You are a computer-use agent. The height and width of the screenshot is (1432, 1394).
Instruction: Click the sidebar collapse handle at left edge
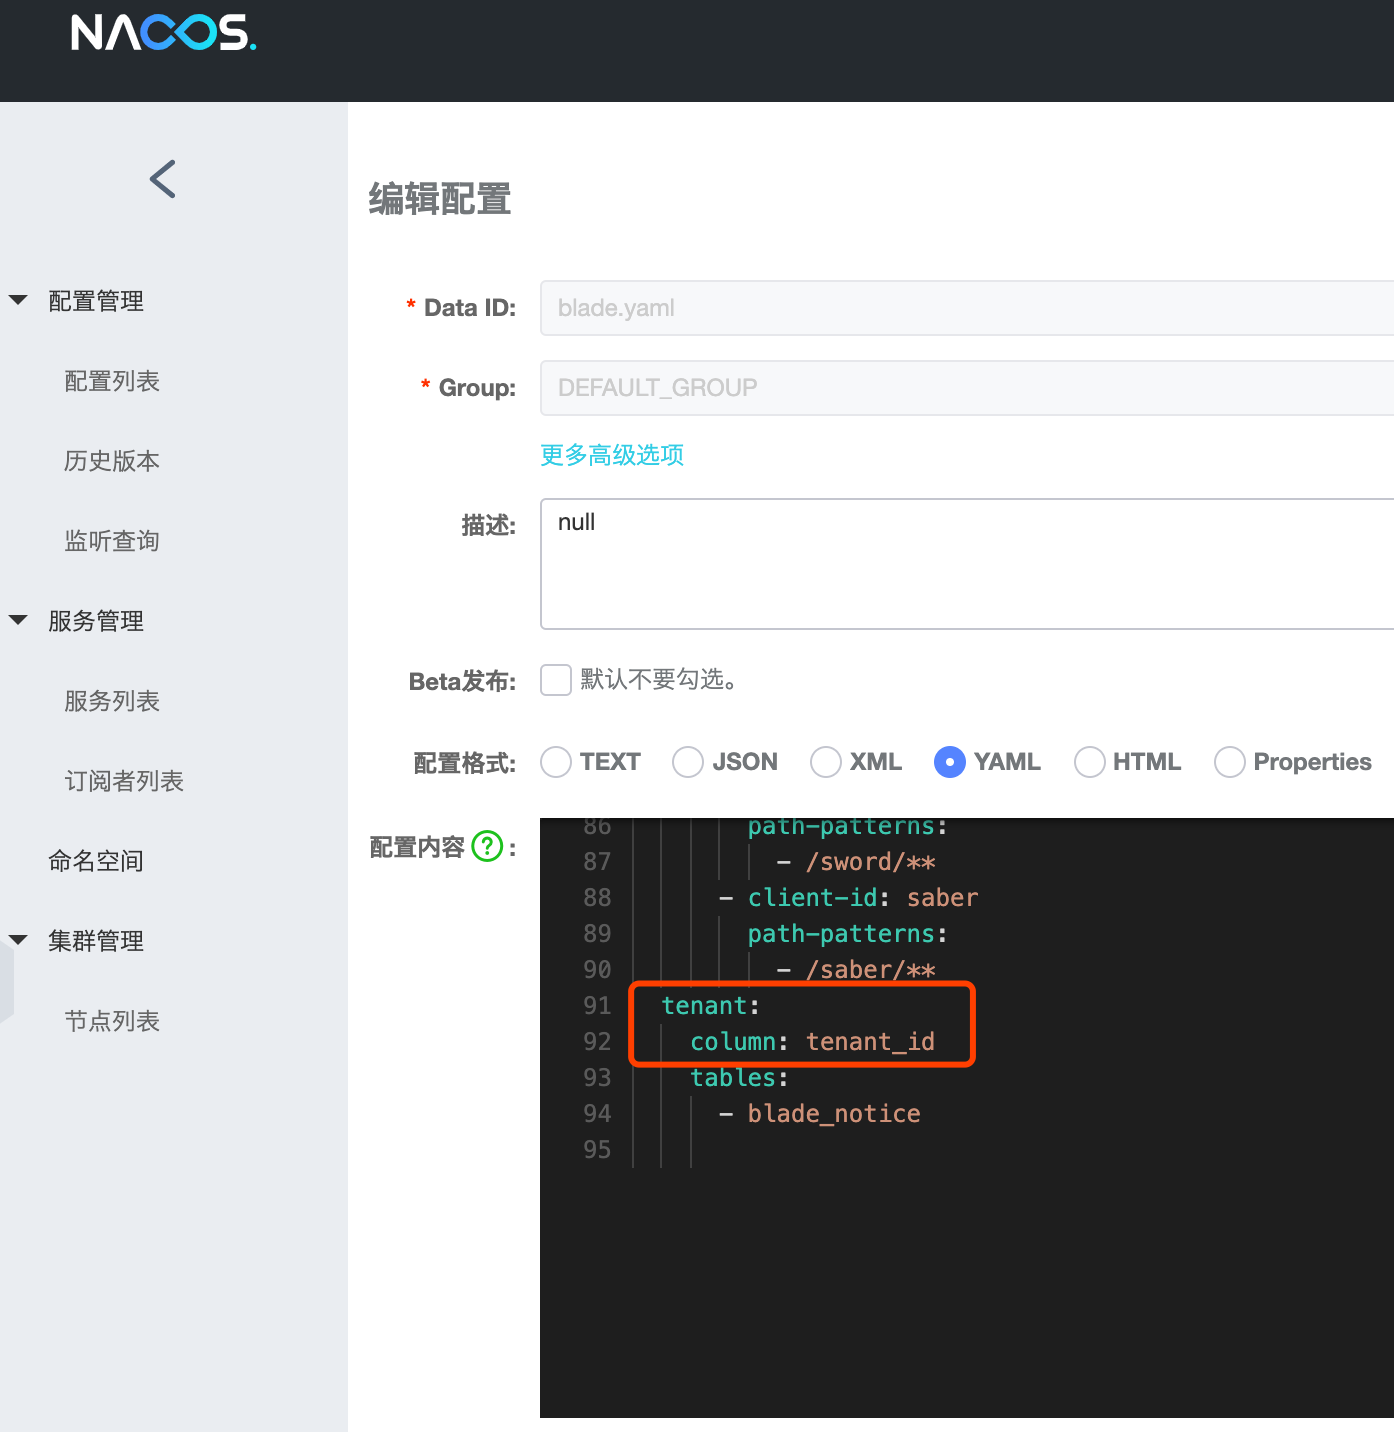[x=7, y=980]
